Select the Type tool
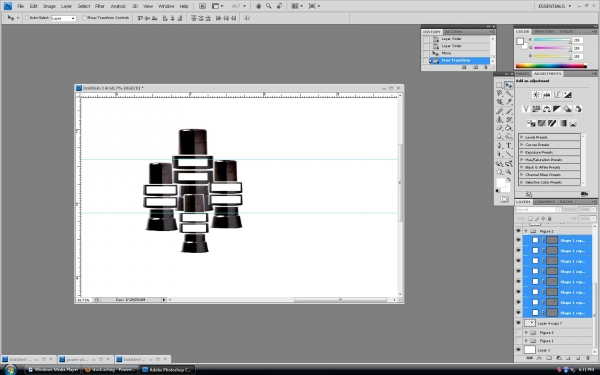The height and width of the screenshot is (375, 600). coord(509,146)
